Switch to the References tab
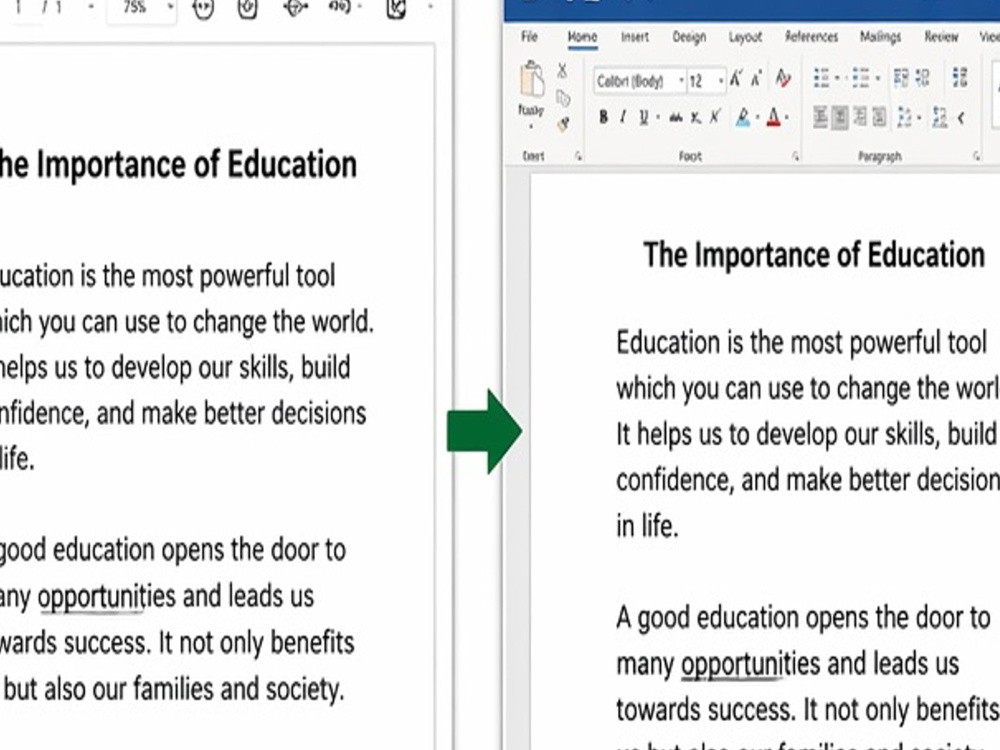The width and height of the screenshot is (1000, 750). [x=811, y=37]
